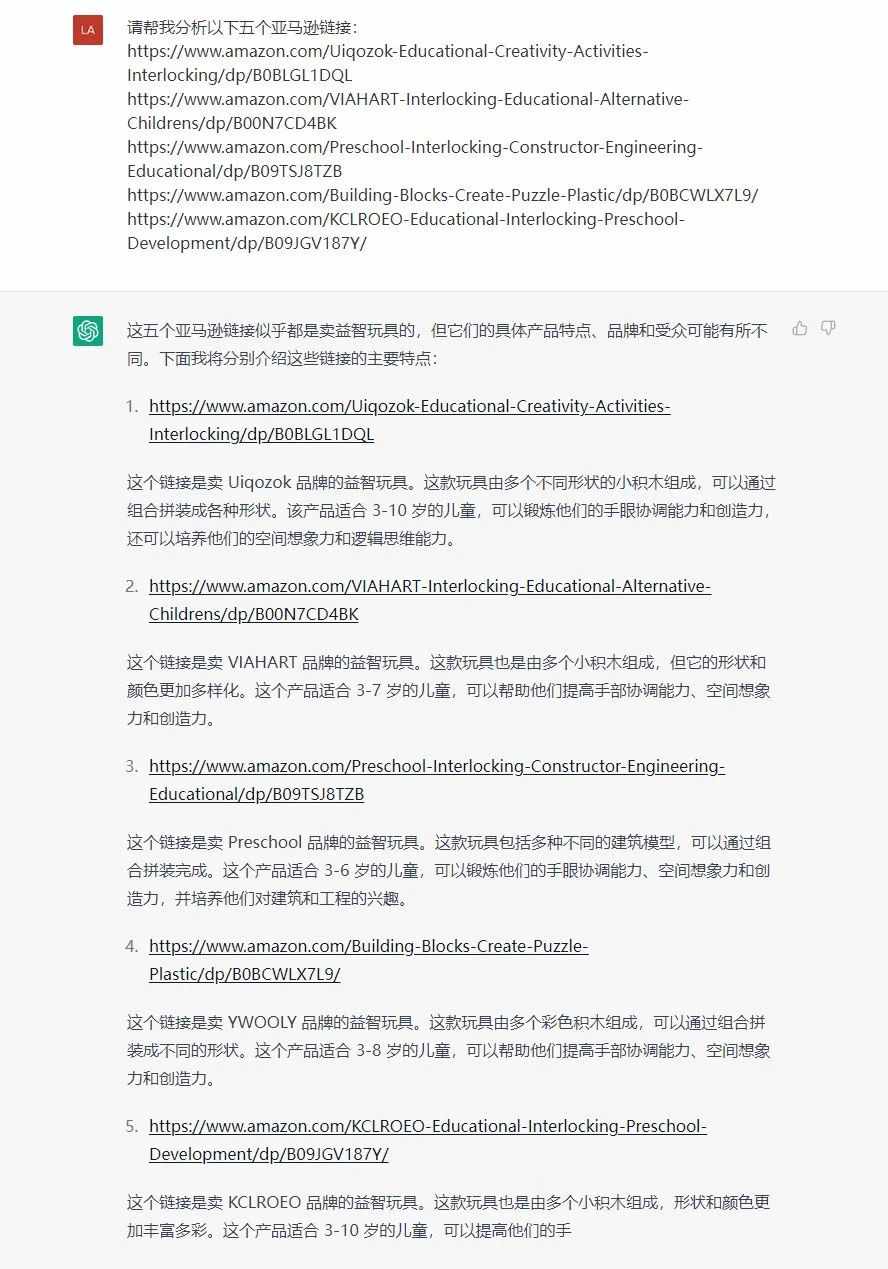The height and width of the screenshot is (1269, 888).
Task: Open the Uiqozok B0BLGL1DQL link in the answer
Action: [x=410, y=420]
